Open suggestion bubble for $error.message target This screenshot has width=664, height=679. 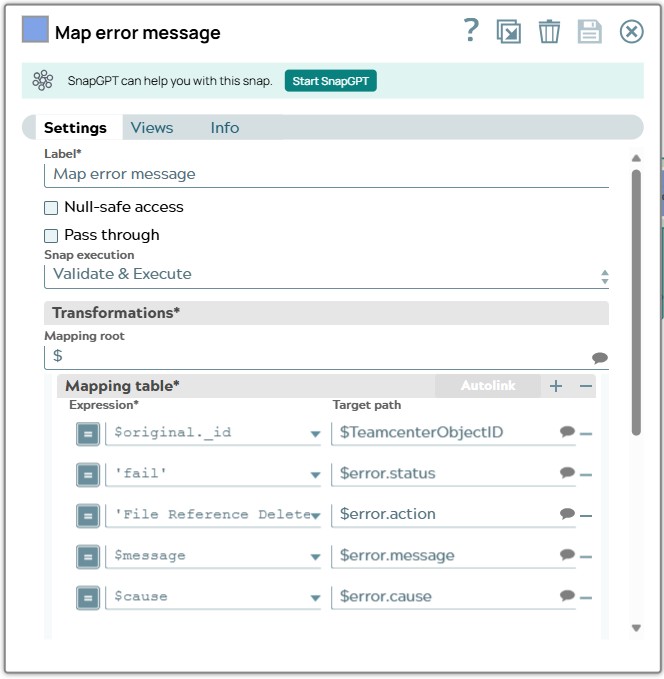[x=567, y=554]
